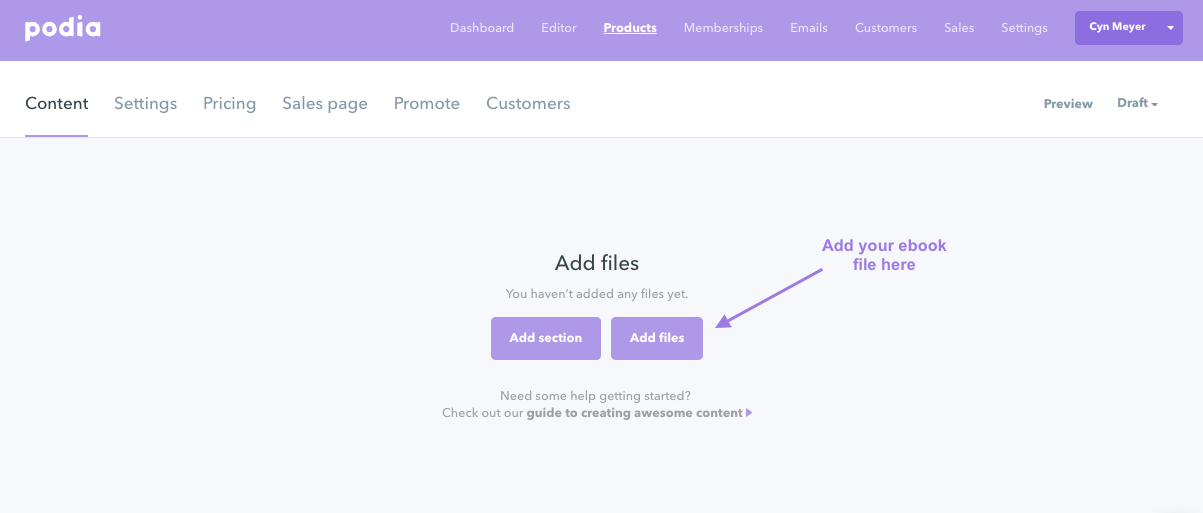Open the Dashboard nav item
The height and width of the screenshot is (513, 1203).
coord(482,28)
